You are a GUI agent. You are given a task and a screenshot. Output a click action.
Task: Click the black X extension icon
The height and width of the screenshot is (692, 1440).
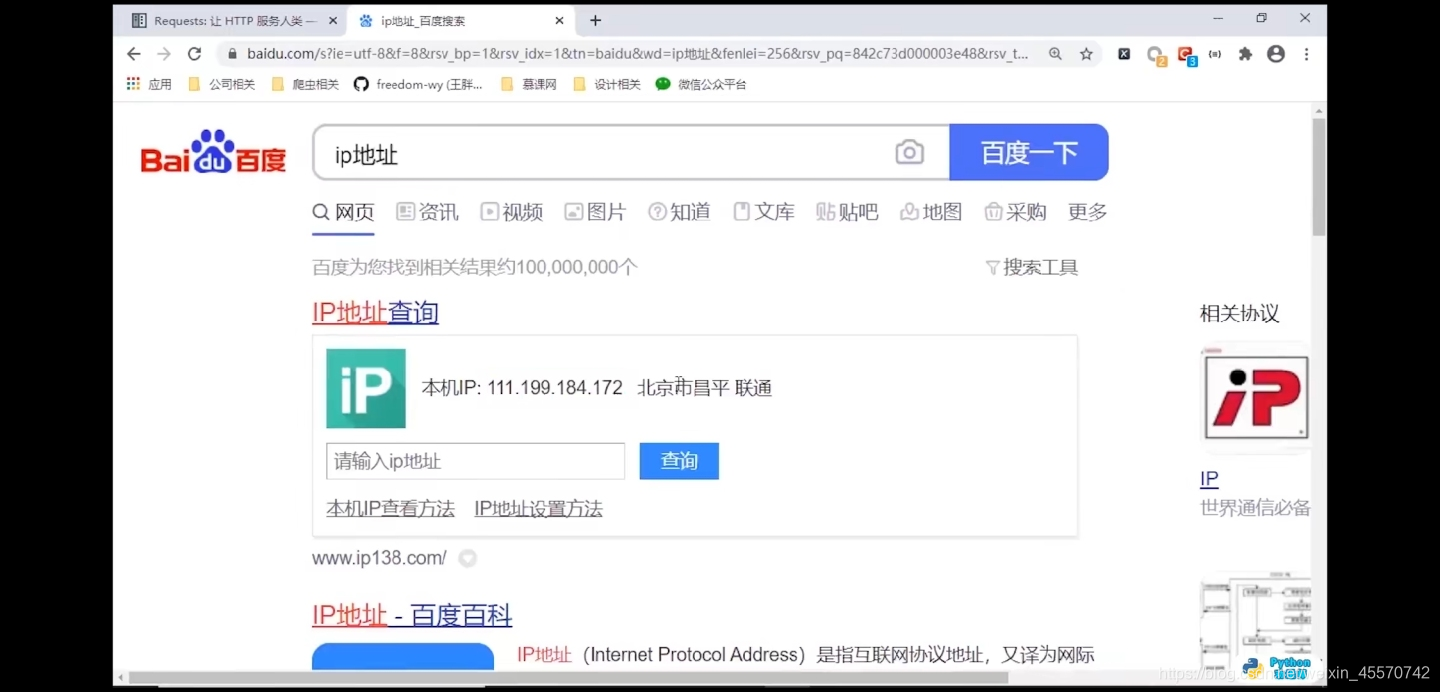pos(1124,54)
